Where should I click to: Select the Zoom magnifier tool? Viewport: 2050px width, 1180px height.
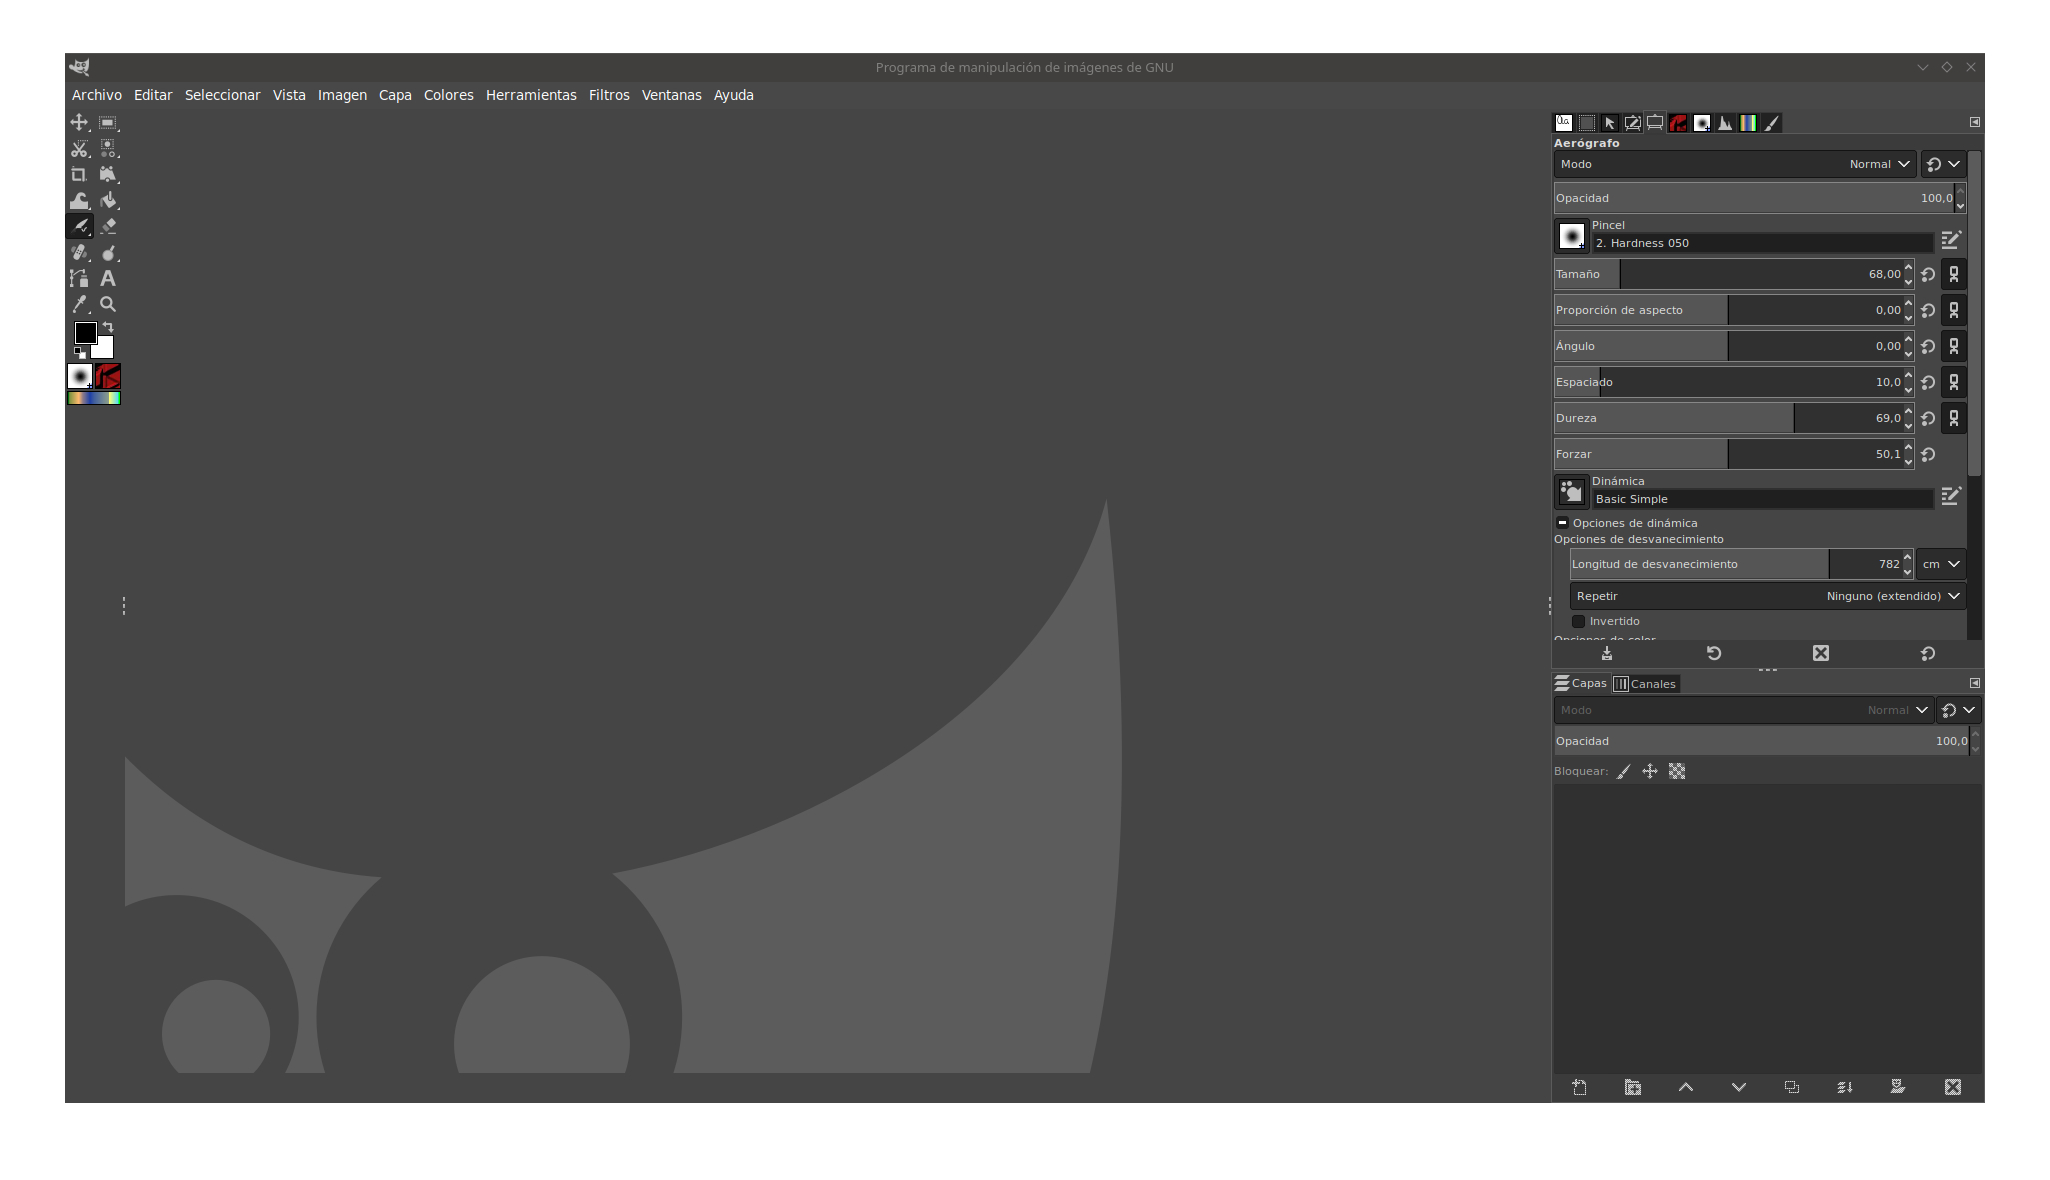pyautogui.click(x=108, y=304)
